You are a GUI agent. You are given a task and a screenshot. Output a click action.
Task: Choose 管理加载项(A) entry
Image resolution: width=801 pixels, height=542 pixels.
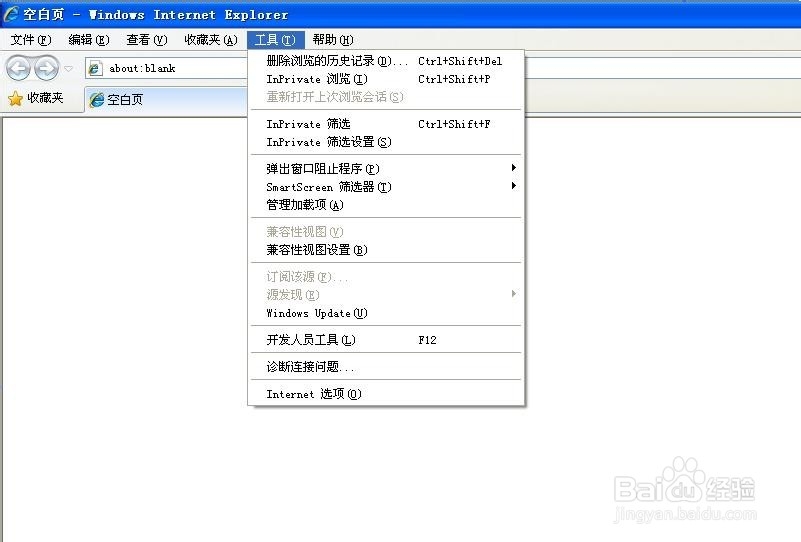(x=386, y=205)
